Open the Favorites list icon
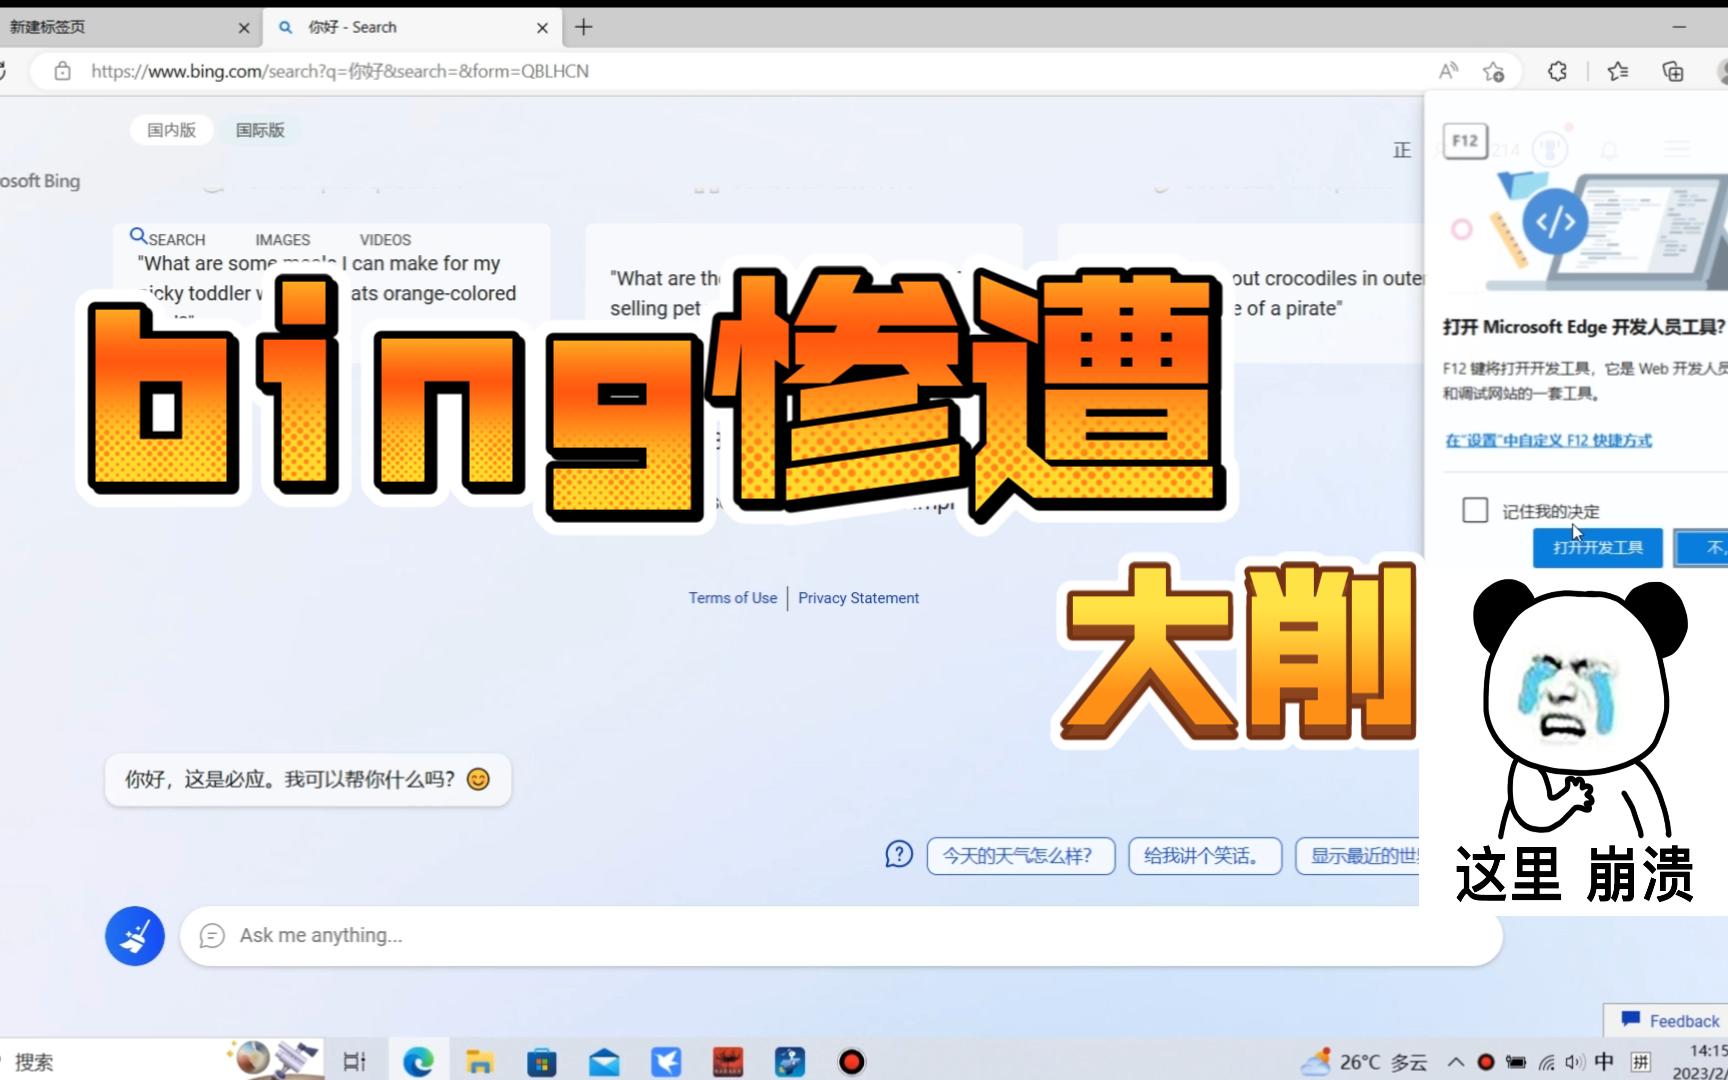 tap(1618, 71)
